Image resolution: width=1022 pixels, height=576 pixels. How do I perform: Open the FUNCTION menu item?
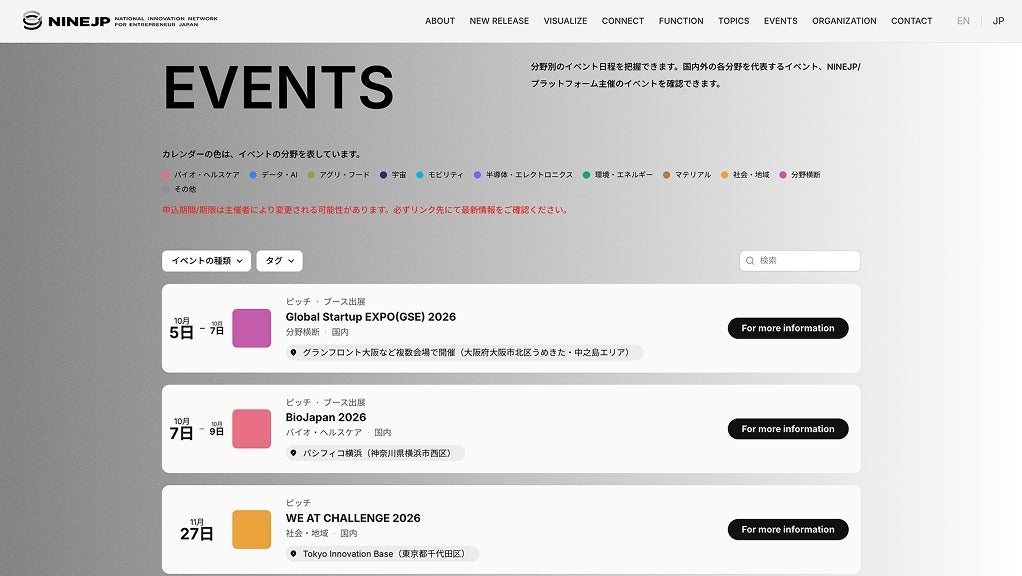[681, 21]
